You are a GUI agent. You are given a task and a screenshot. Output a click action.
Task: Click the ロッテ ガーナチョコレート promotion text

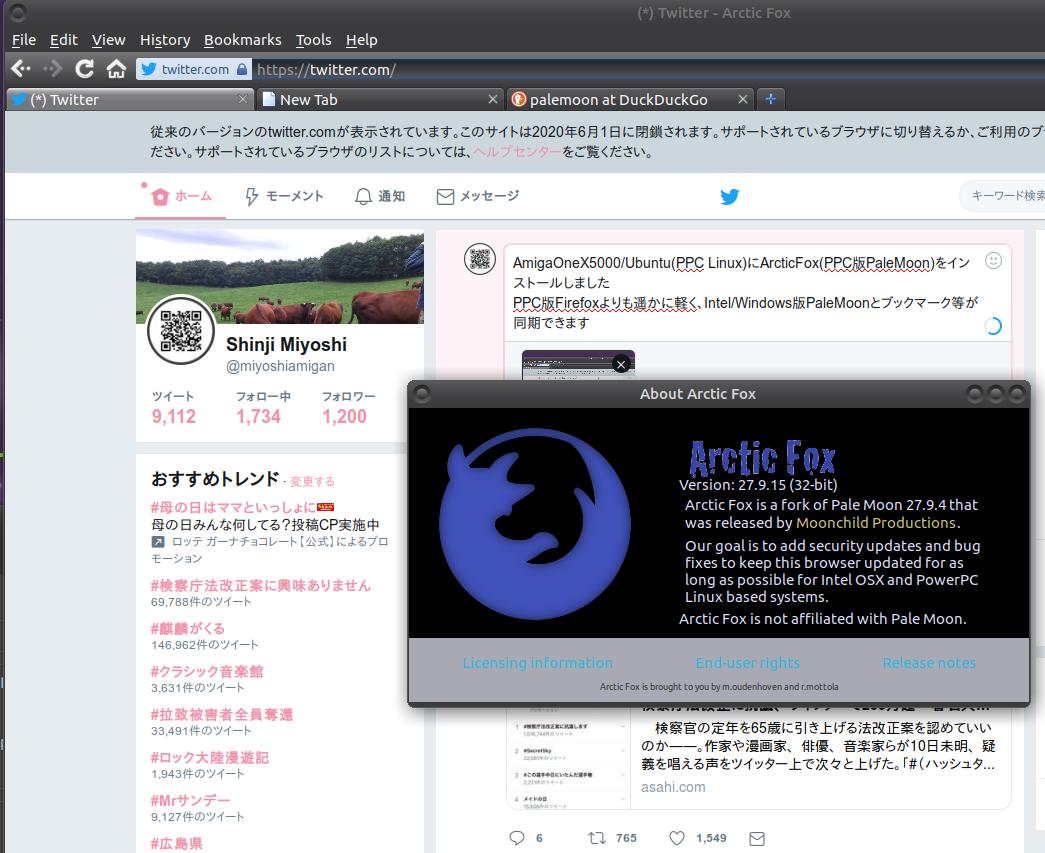269,550
